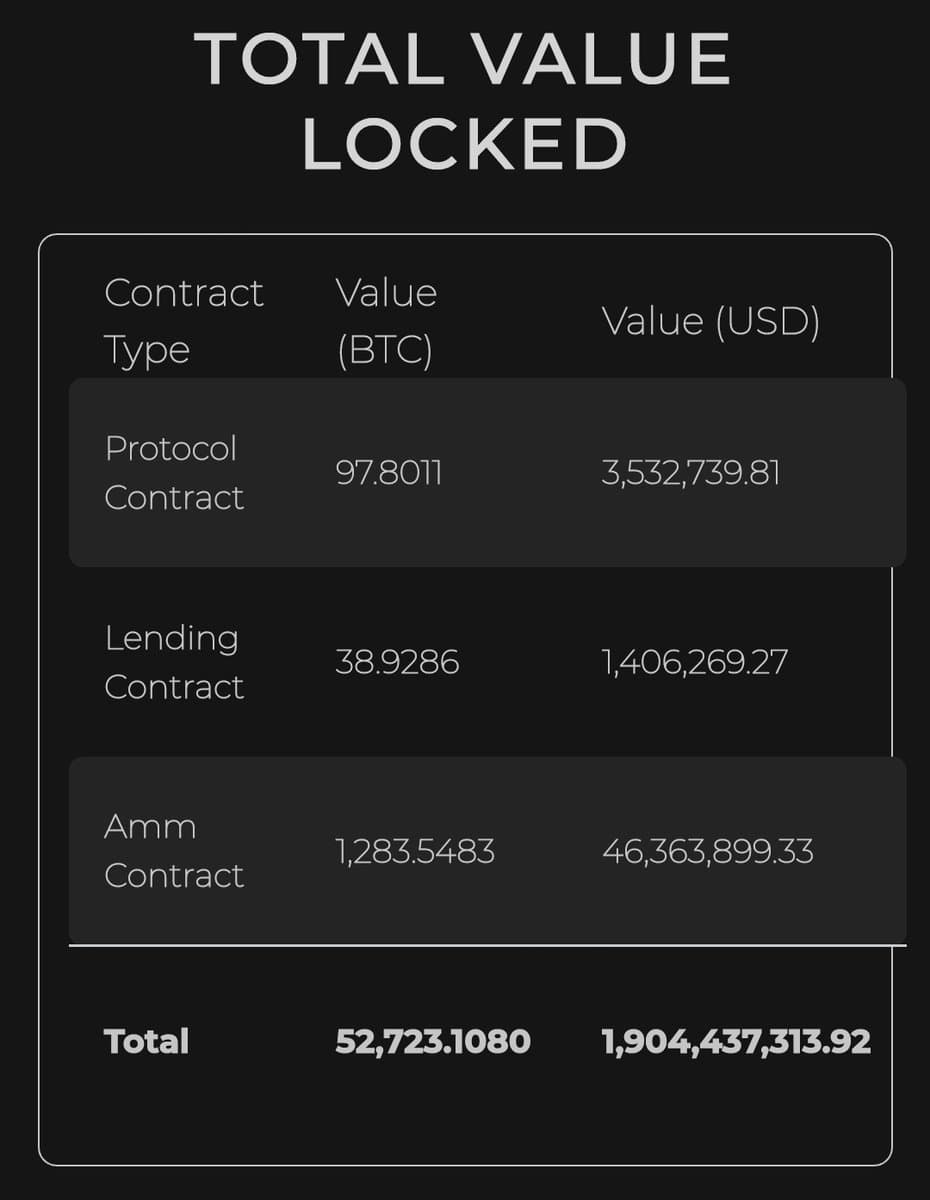Click the word TOTAL in the heading
The height and width of the screenshot is (1200, 930).
coord(320,60)
